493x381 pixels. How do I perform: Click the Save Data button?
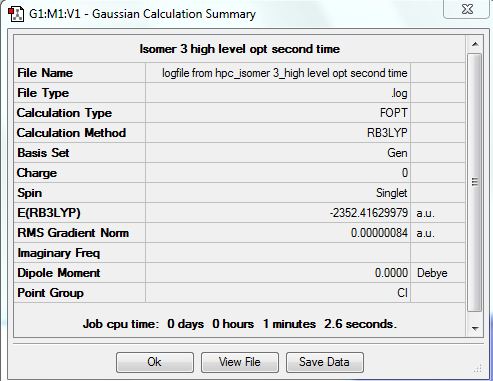[325, 362]
